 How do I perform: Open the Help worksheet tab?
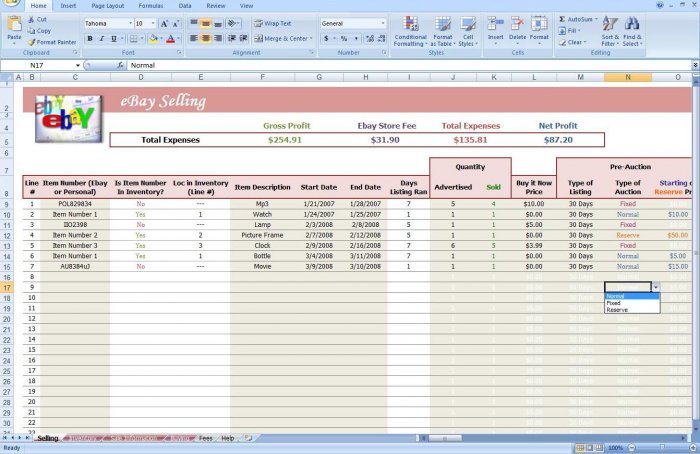228,438
